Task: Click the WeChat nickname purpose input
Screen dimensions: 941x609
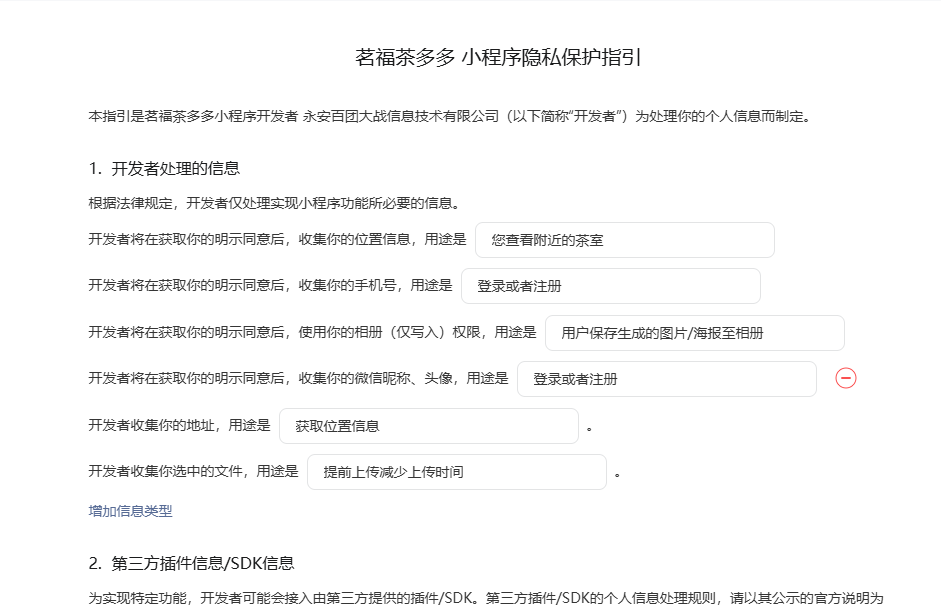Action: (x=667, y=379)
